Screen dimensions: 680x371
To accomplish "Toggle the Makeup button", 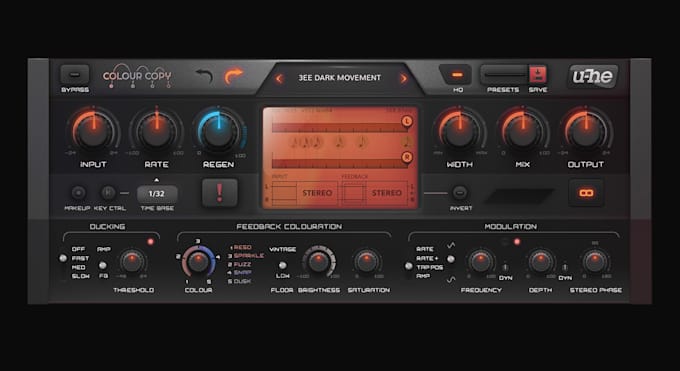I will point(78,192).
